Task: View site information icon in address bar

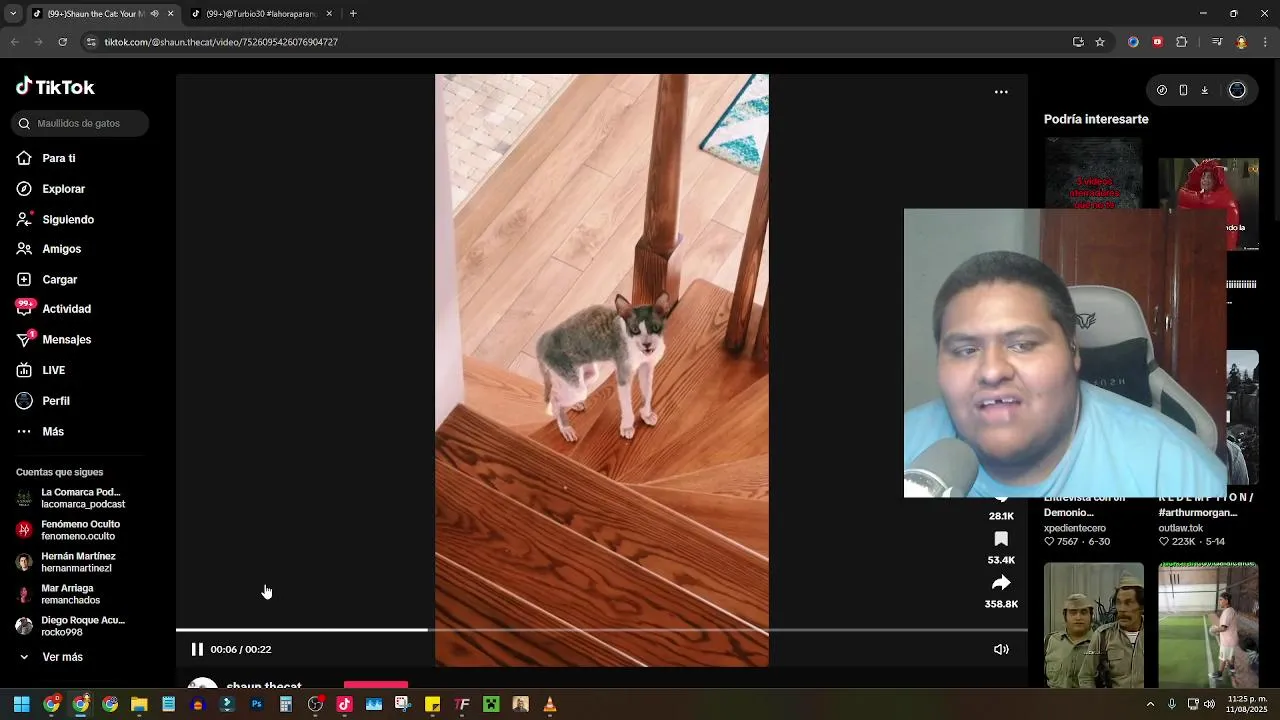Action: pyautogui.click(x=91, y=42)
